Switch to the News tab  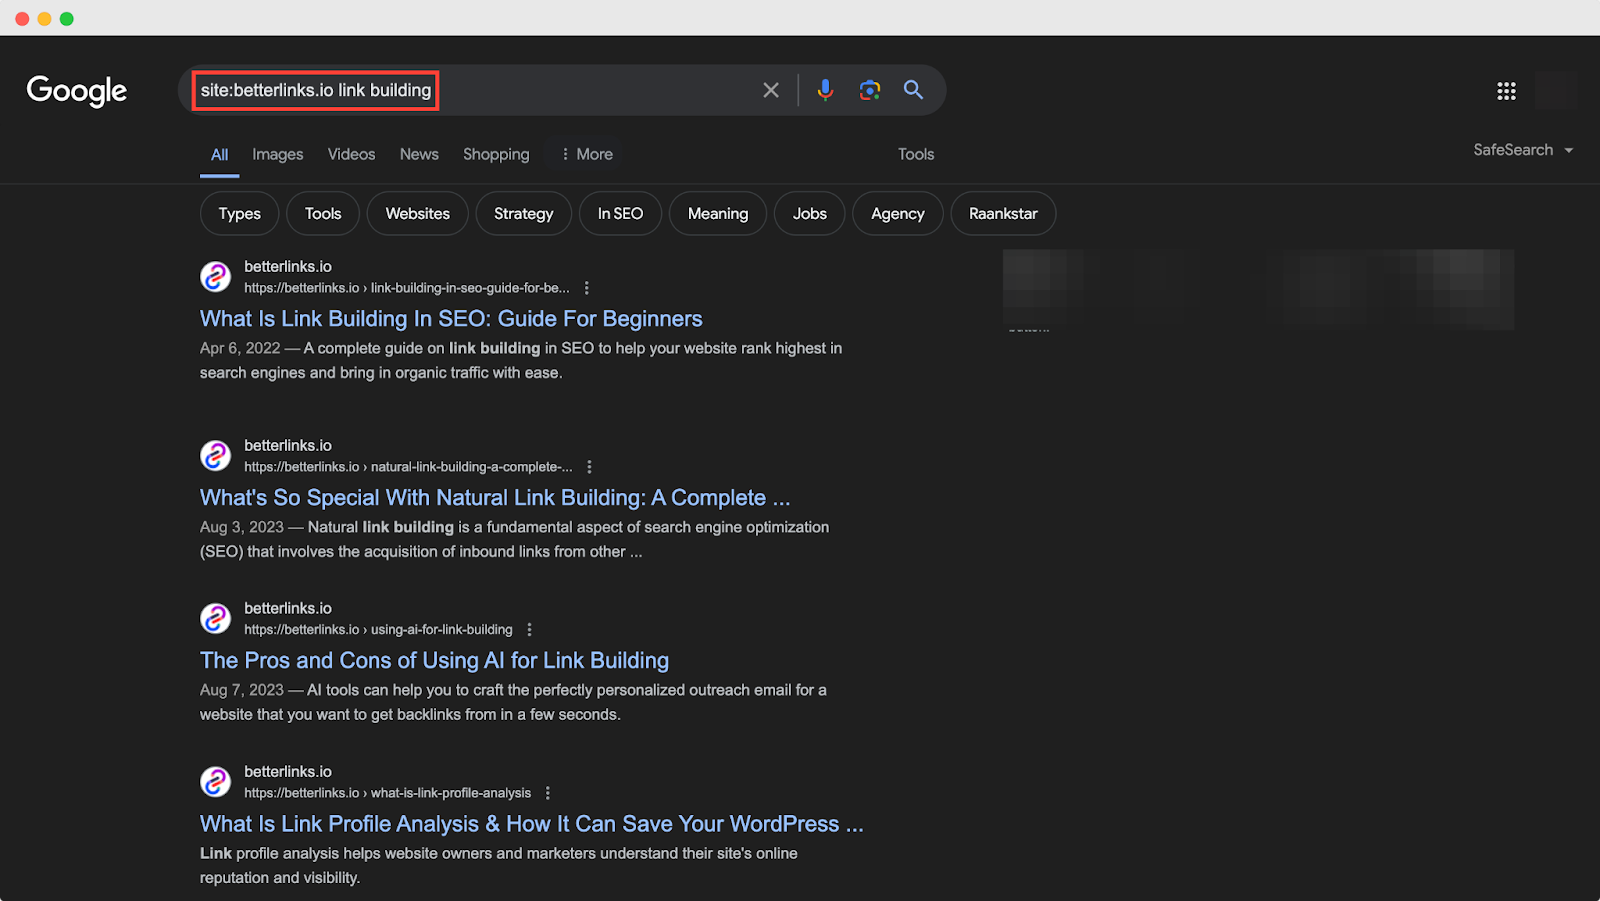click(418, 153)
